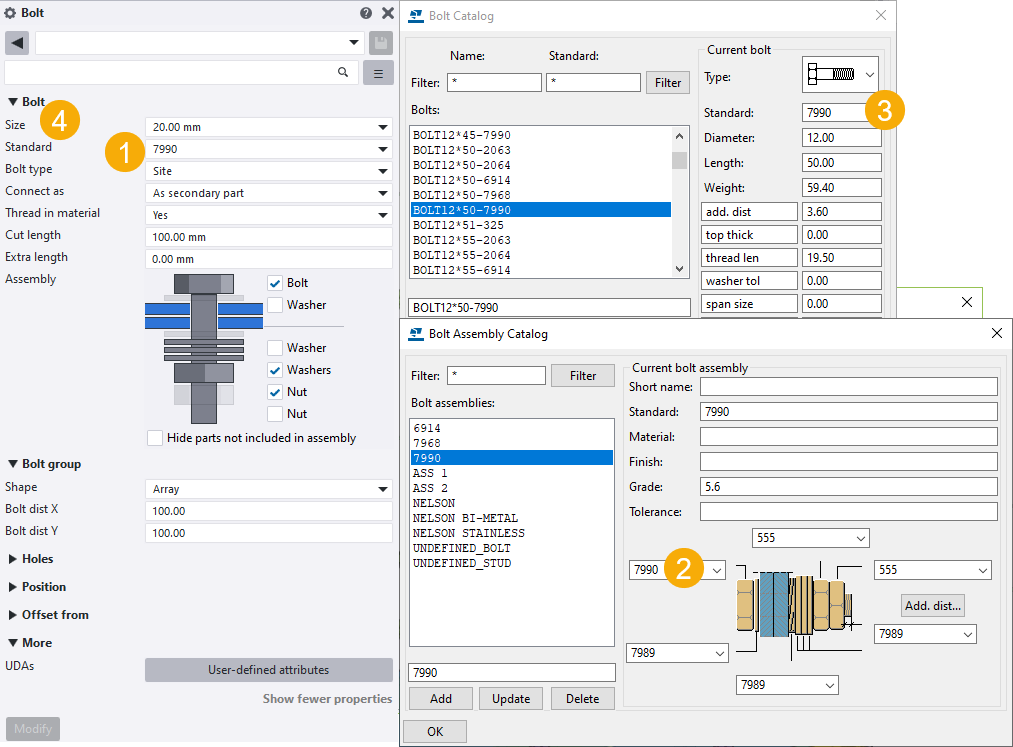This screenshot has height=747, width=1013.
Task: Click the Help question mark icon
Action: pyautogui.click(x=366, y=13)
